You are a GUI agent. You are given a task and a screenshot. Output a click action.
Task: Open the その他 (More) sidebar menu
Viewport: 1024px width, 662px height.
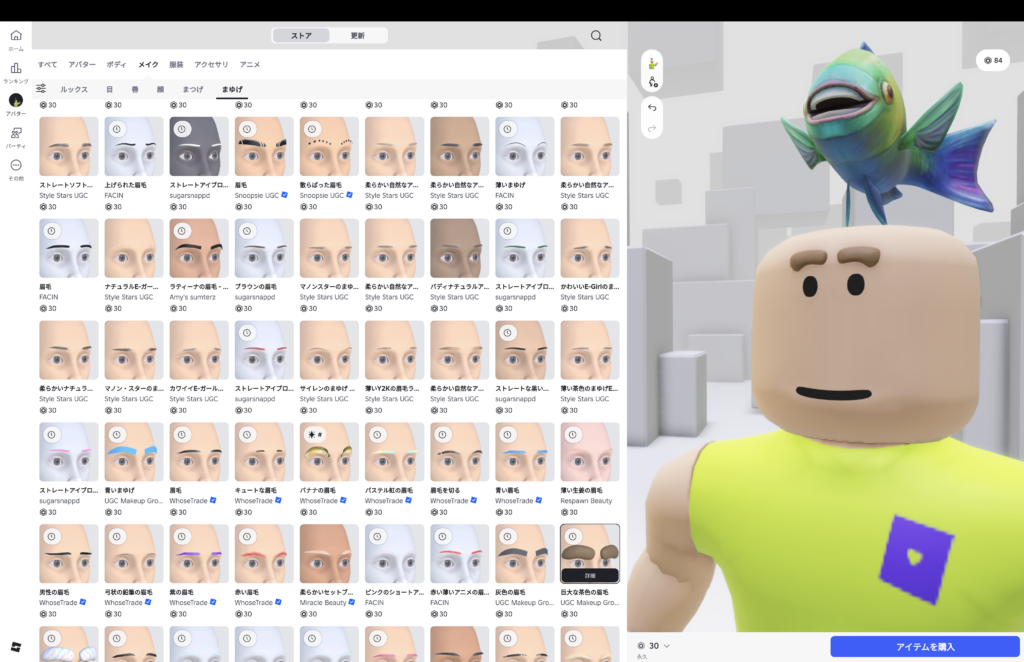click(16, 168)
